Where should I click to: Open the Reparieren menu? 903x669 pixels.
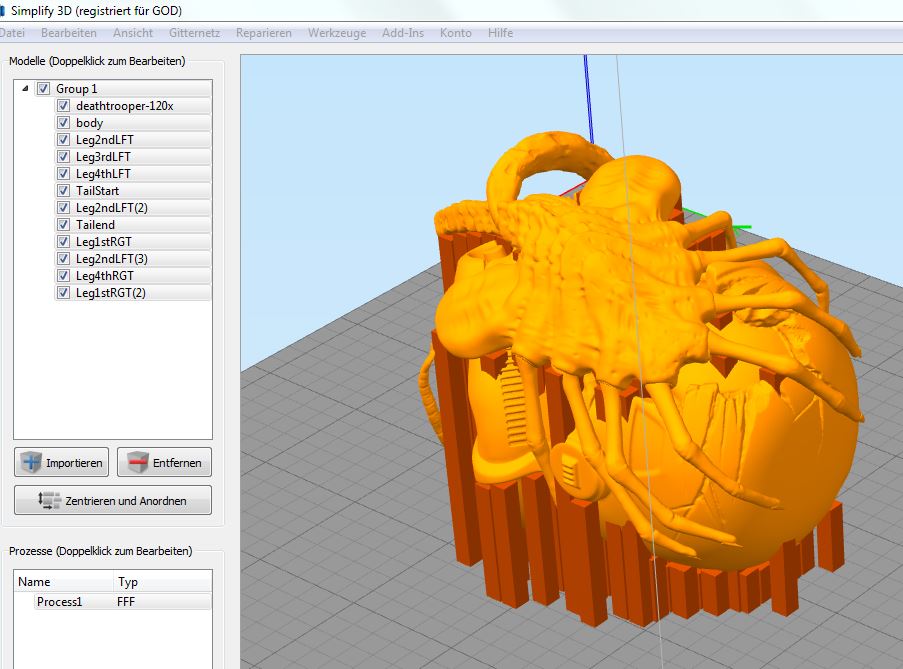click(264, 33)
